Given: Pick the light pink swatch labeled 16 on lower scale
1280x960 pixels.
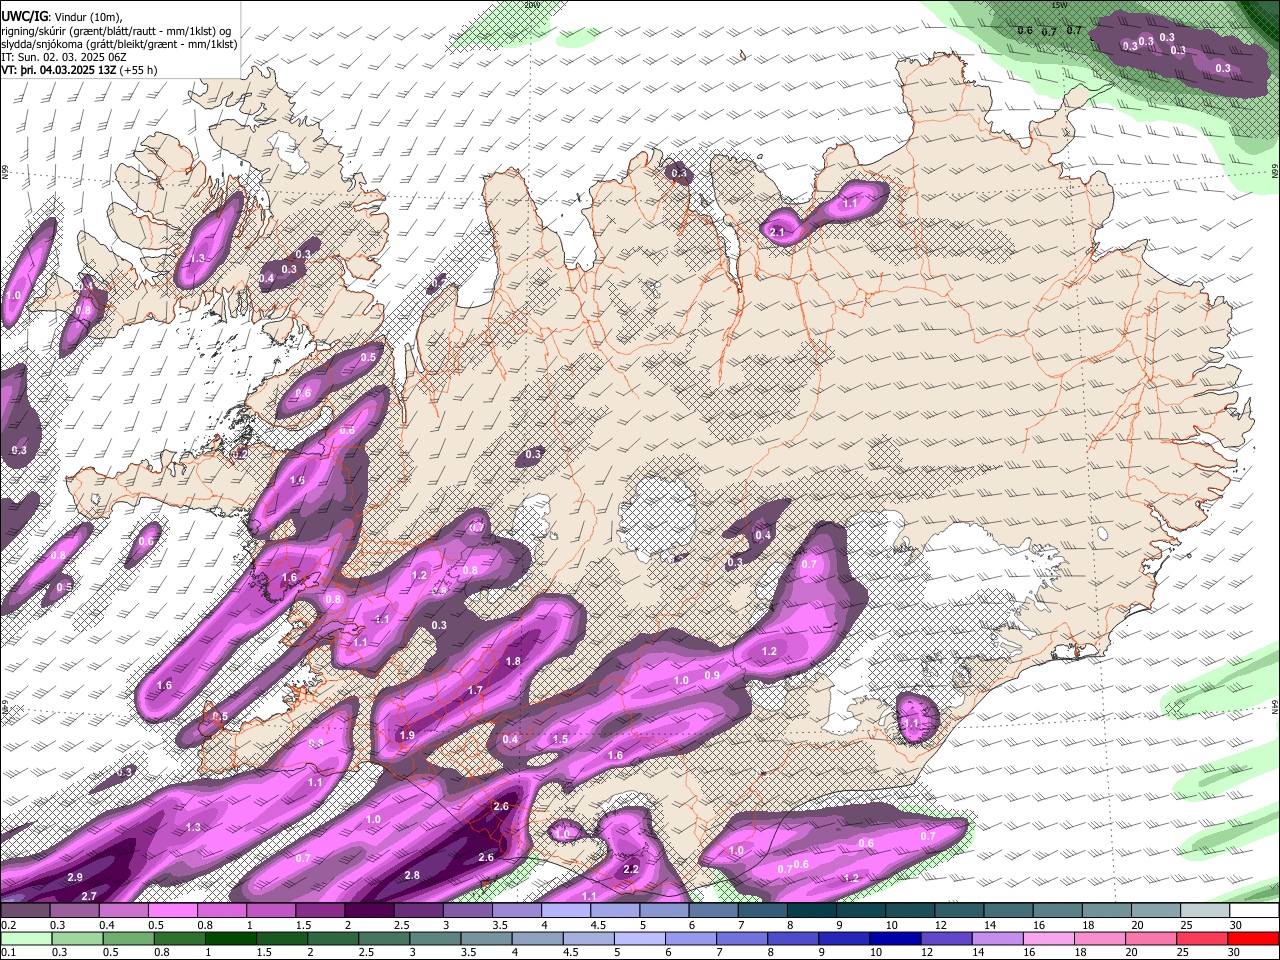Looking at the screenshot, I should point(1049,938).
